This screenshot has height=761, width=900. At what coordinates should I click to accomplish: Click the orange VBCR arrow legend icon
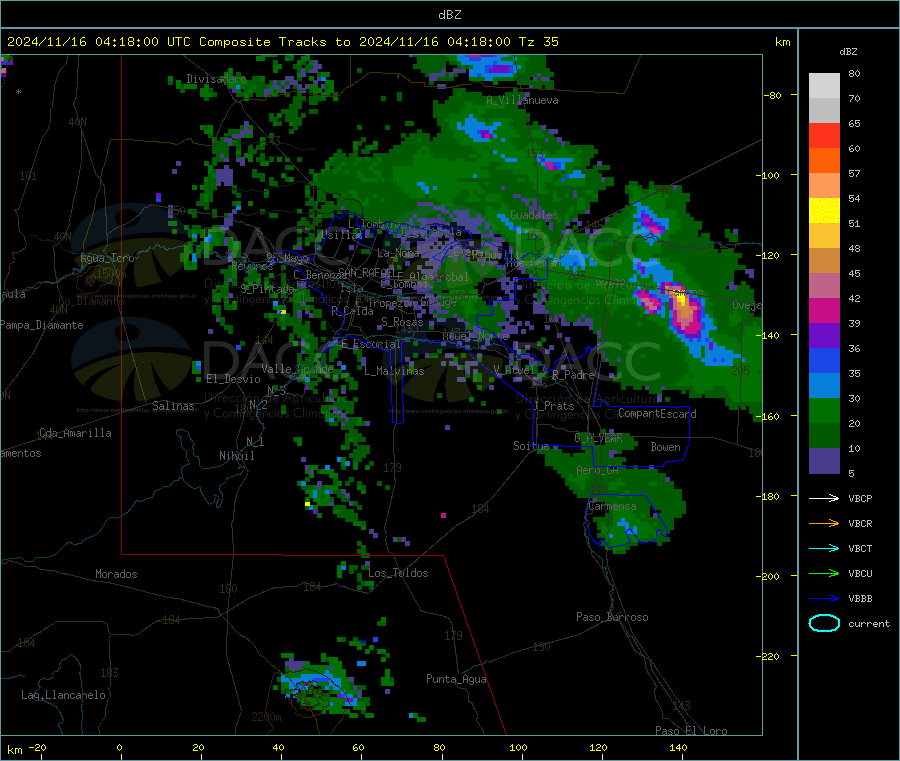824,523
